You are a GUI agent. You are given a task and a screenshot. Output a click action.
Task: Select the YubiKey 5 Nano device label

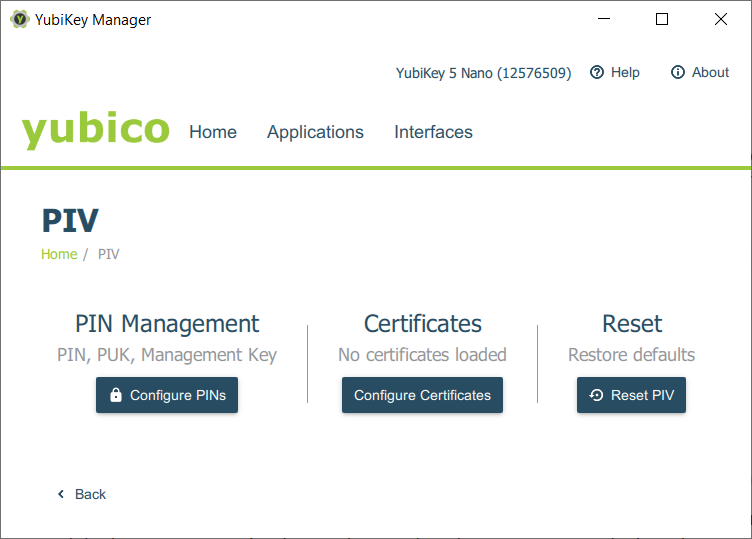(483, 73)
